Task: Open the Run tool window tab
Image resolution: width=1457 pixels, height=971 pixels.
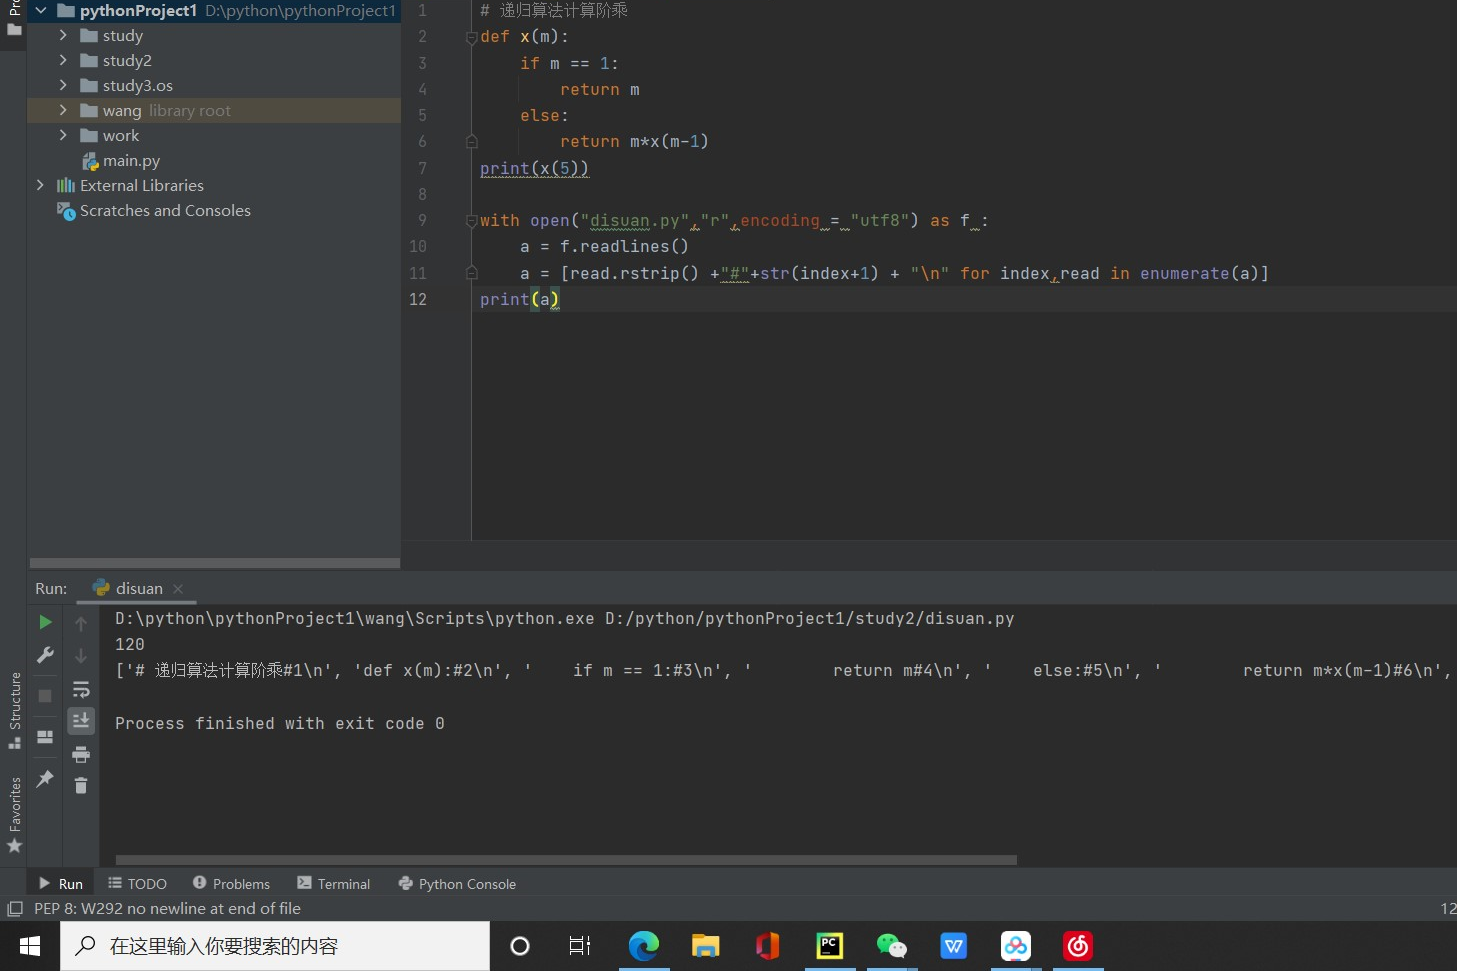Action: pos(61,884)
